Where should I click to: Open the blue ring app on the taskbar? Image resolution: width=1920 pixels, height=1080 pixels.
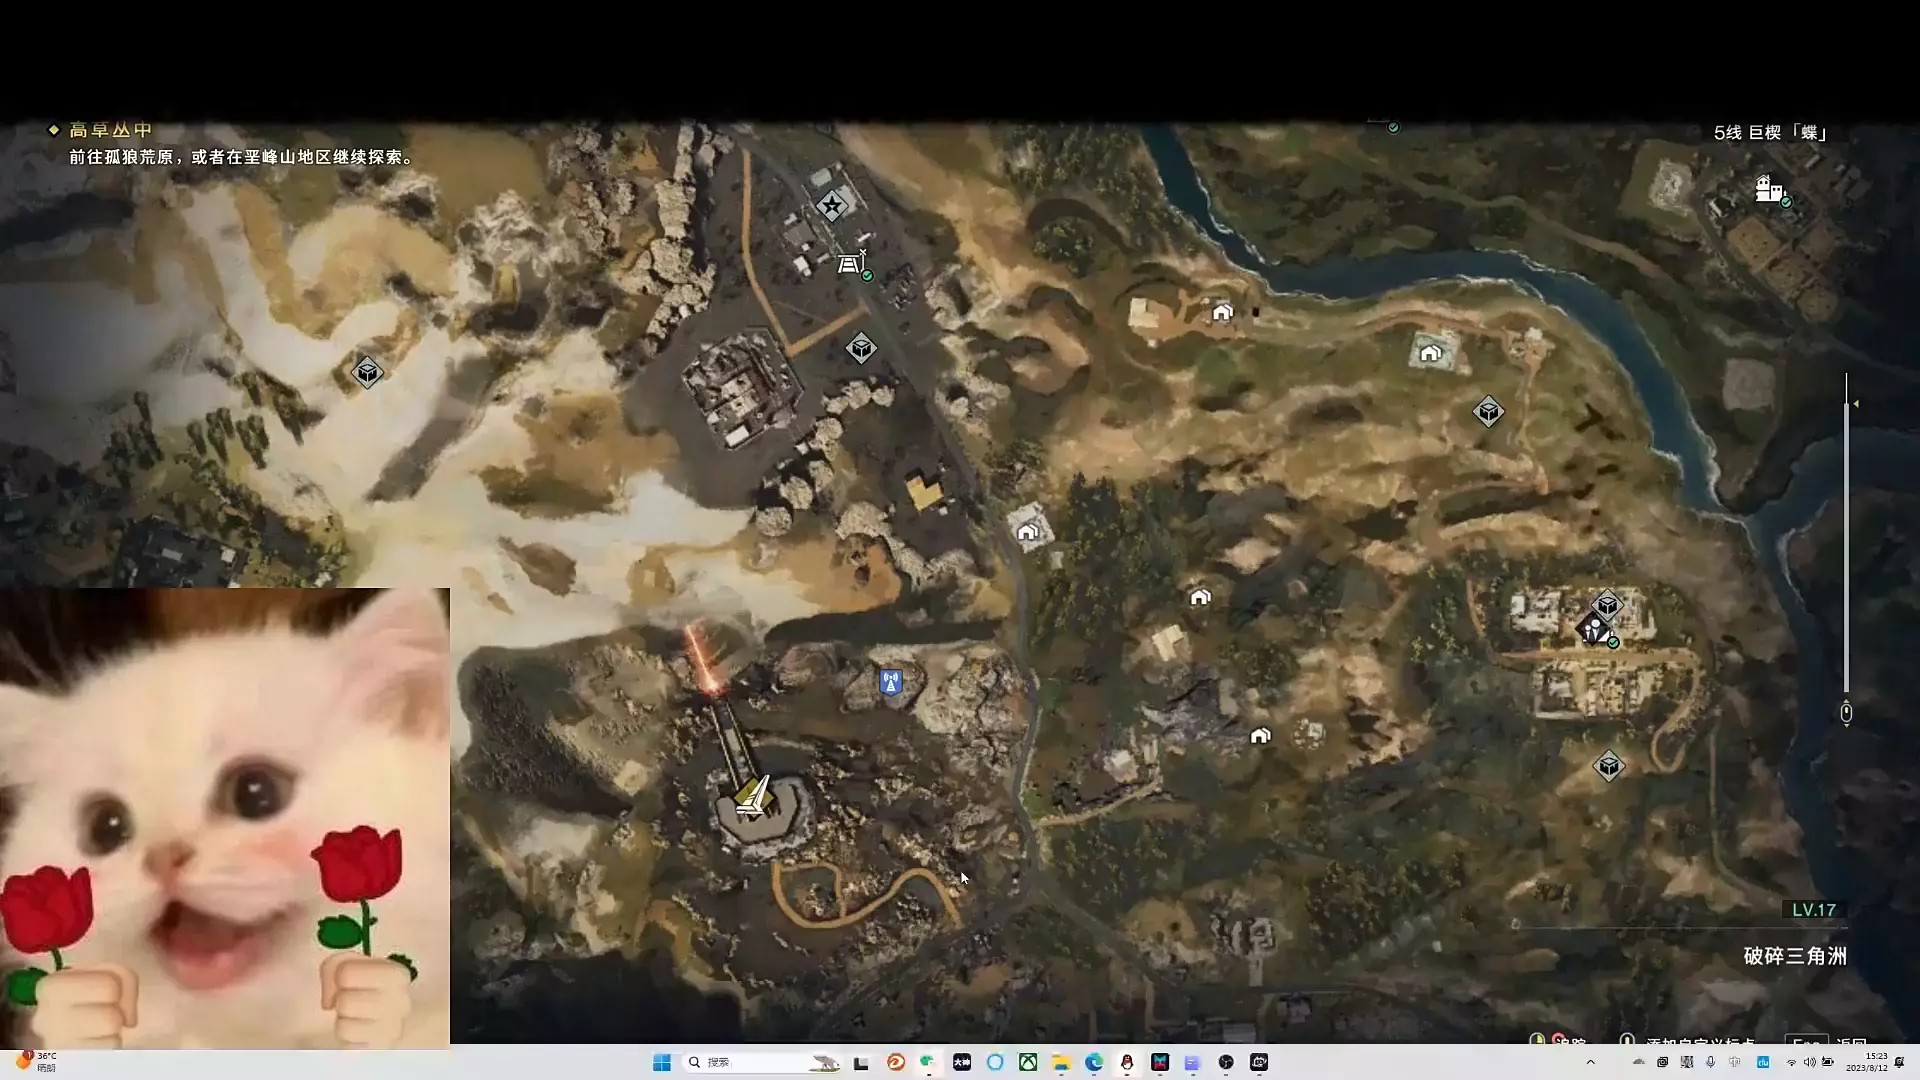tap(995, 1062)
